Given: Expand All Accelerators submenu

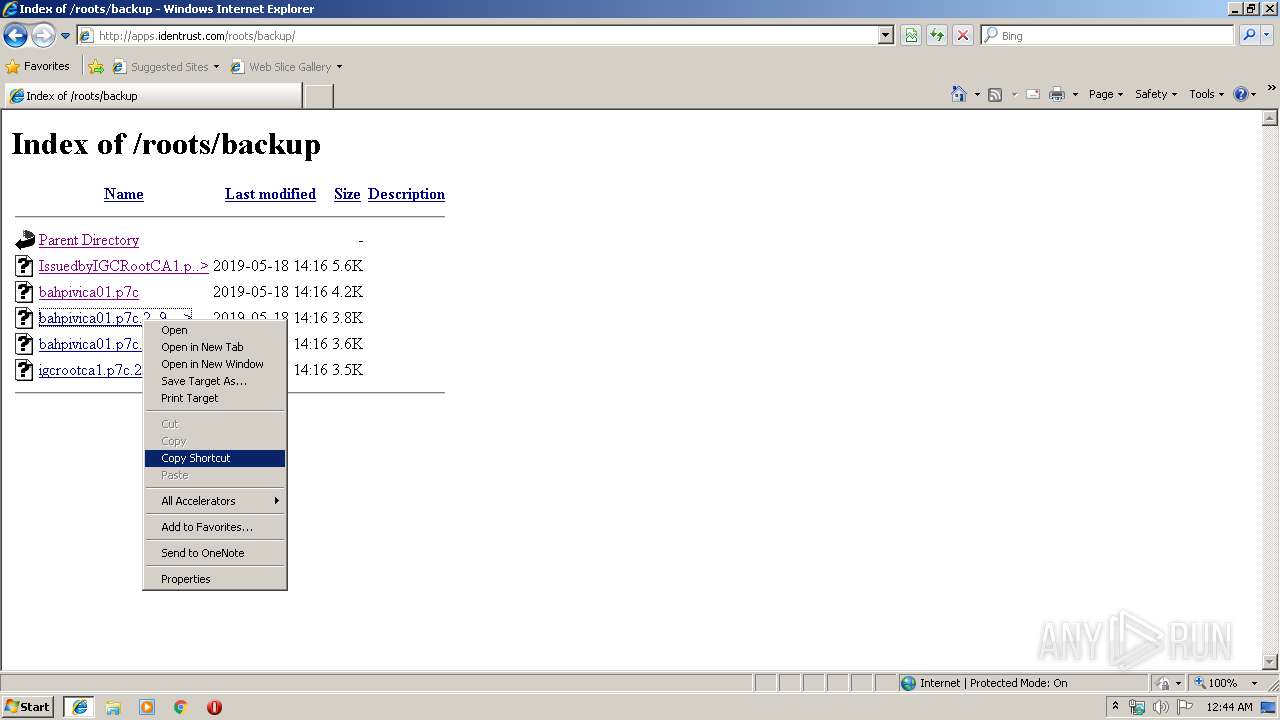Looking at the screenshot, I should pos(215,501).
